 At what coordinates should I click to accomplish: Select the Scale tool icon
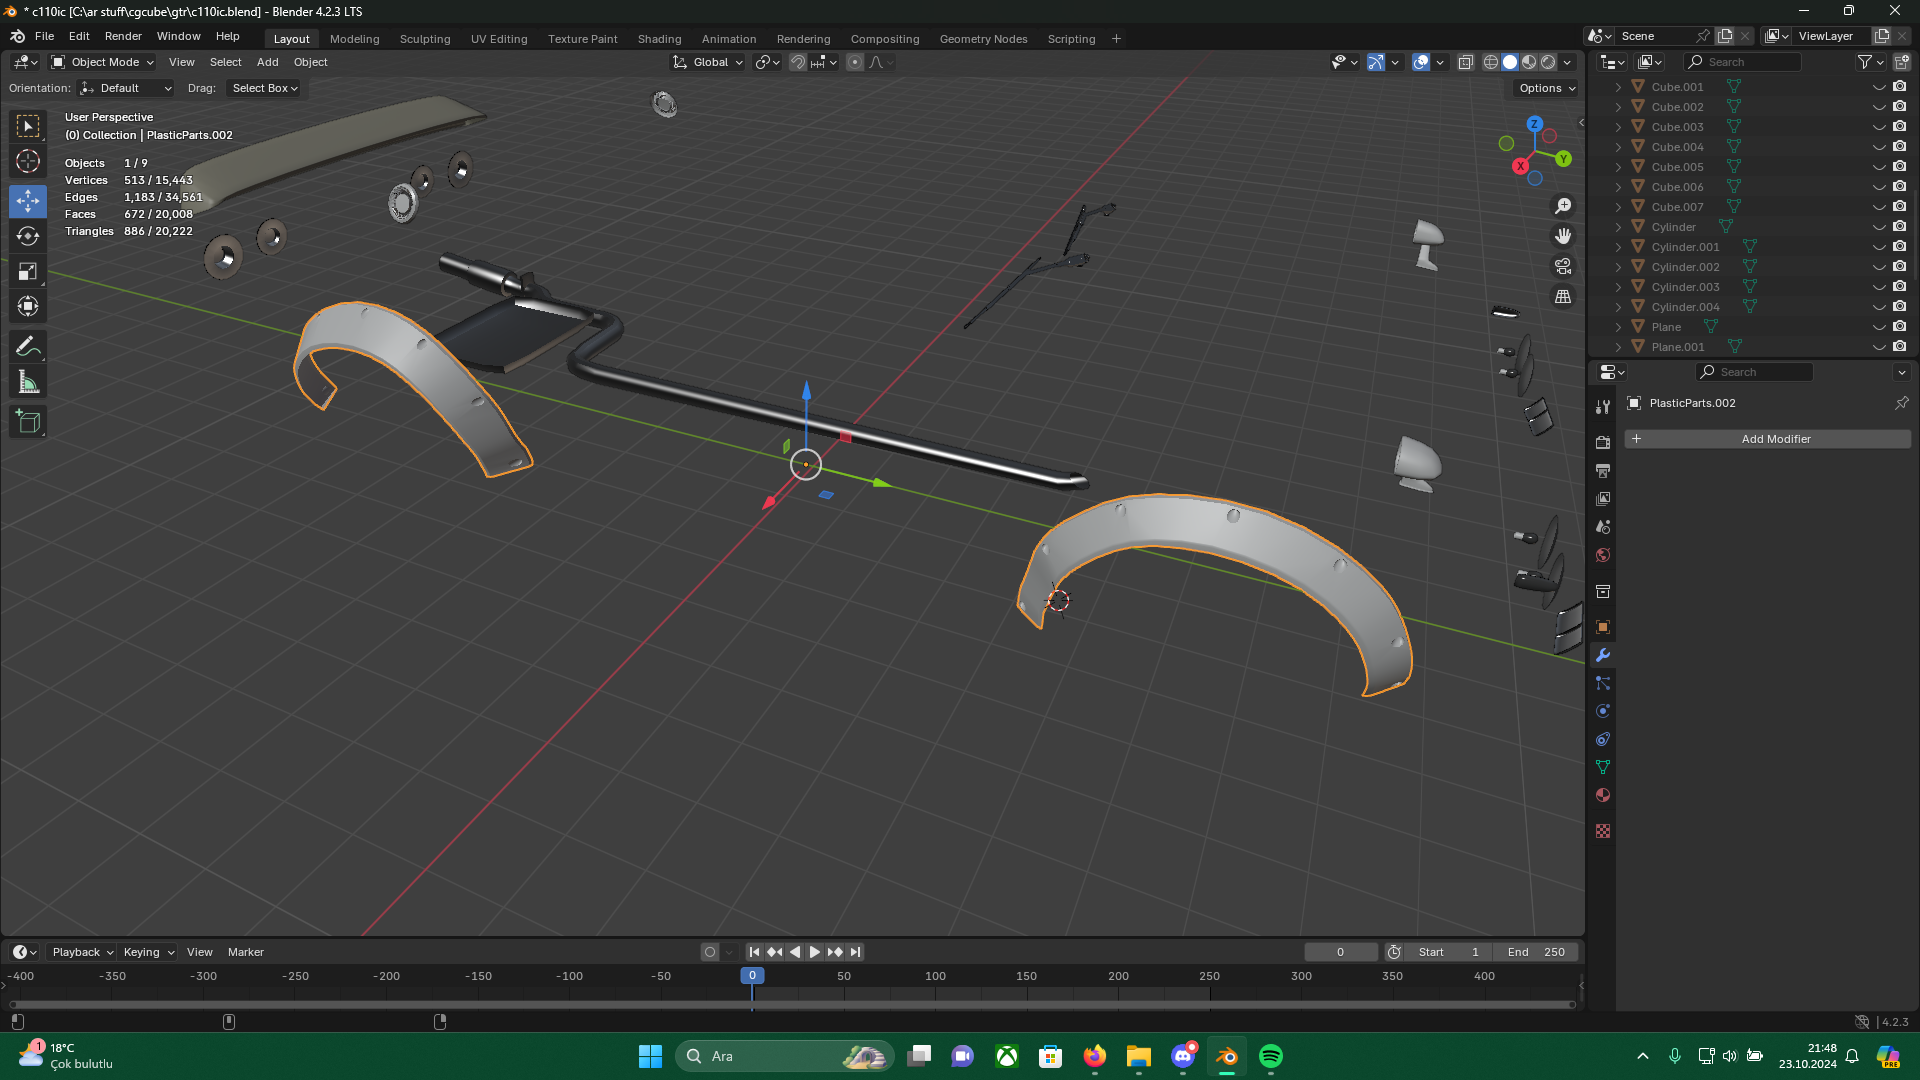[x=28, y=272]
